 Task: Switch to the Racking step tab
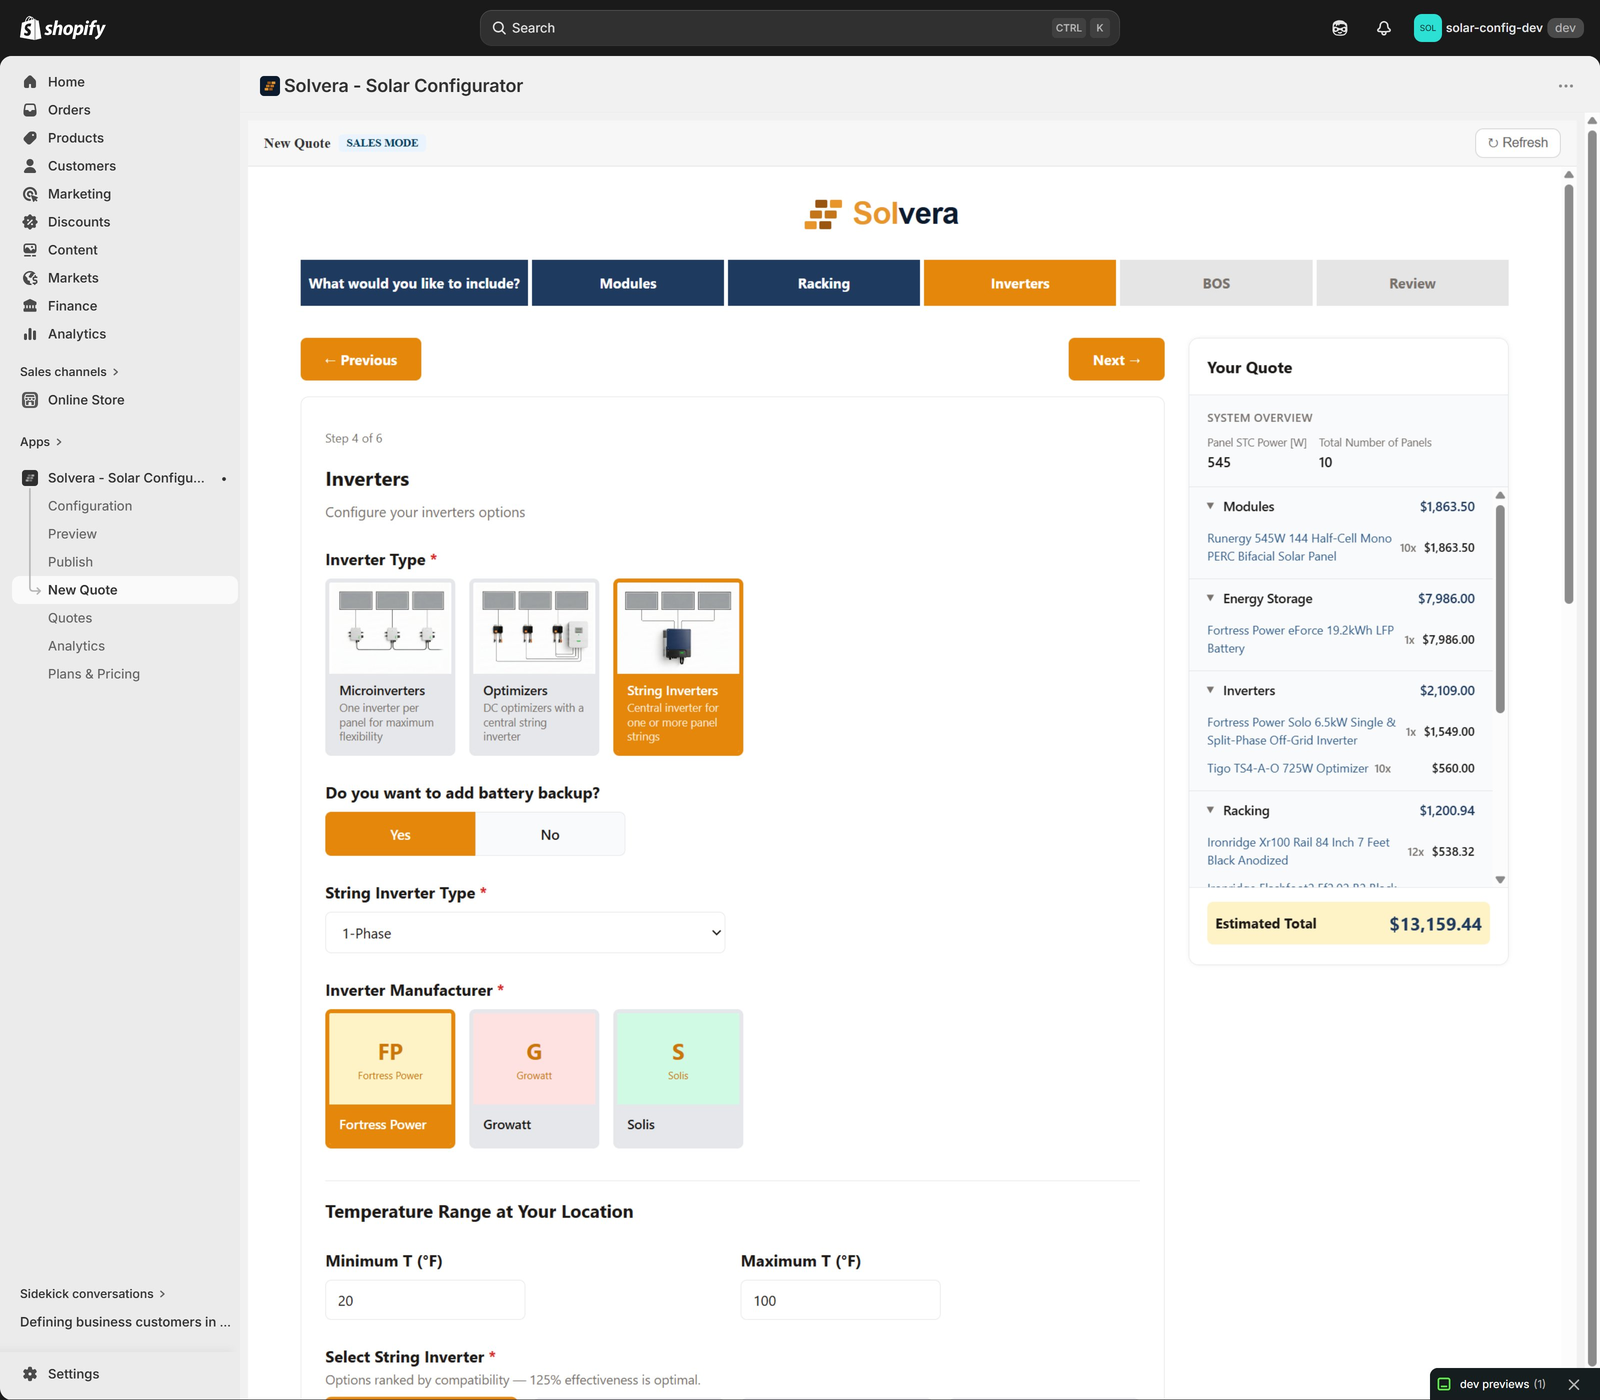tap(824, 283)
